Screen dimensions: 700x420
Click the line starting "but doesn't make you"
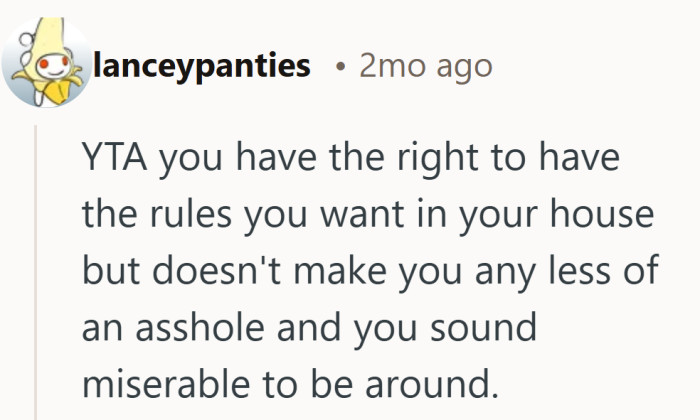click(x=371, y=272)
